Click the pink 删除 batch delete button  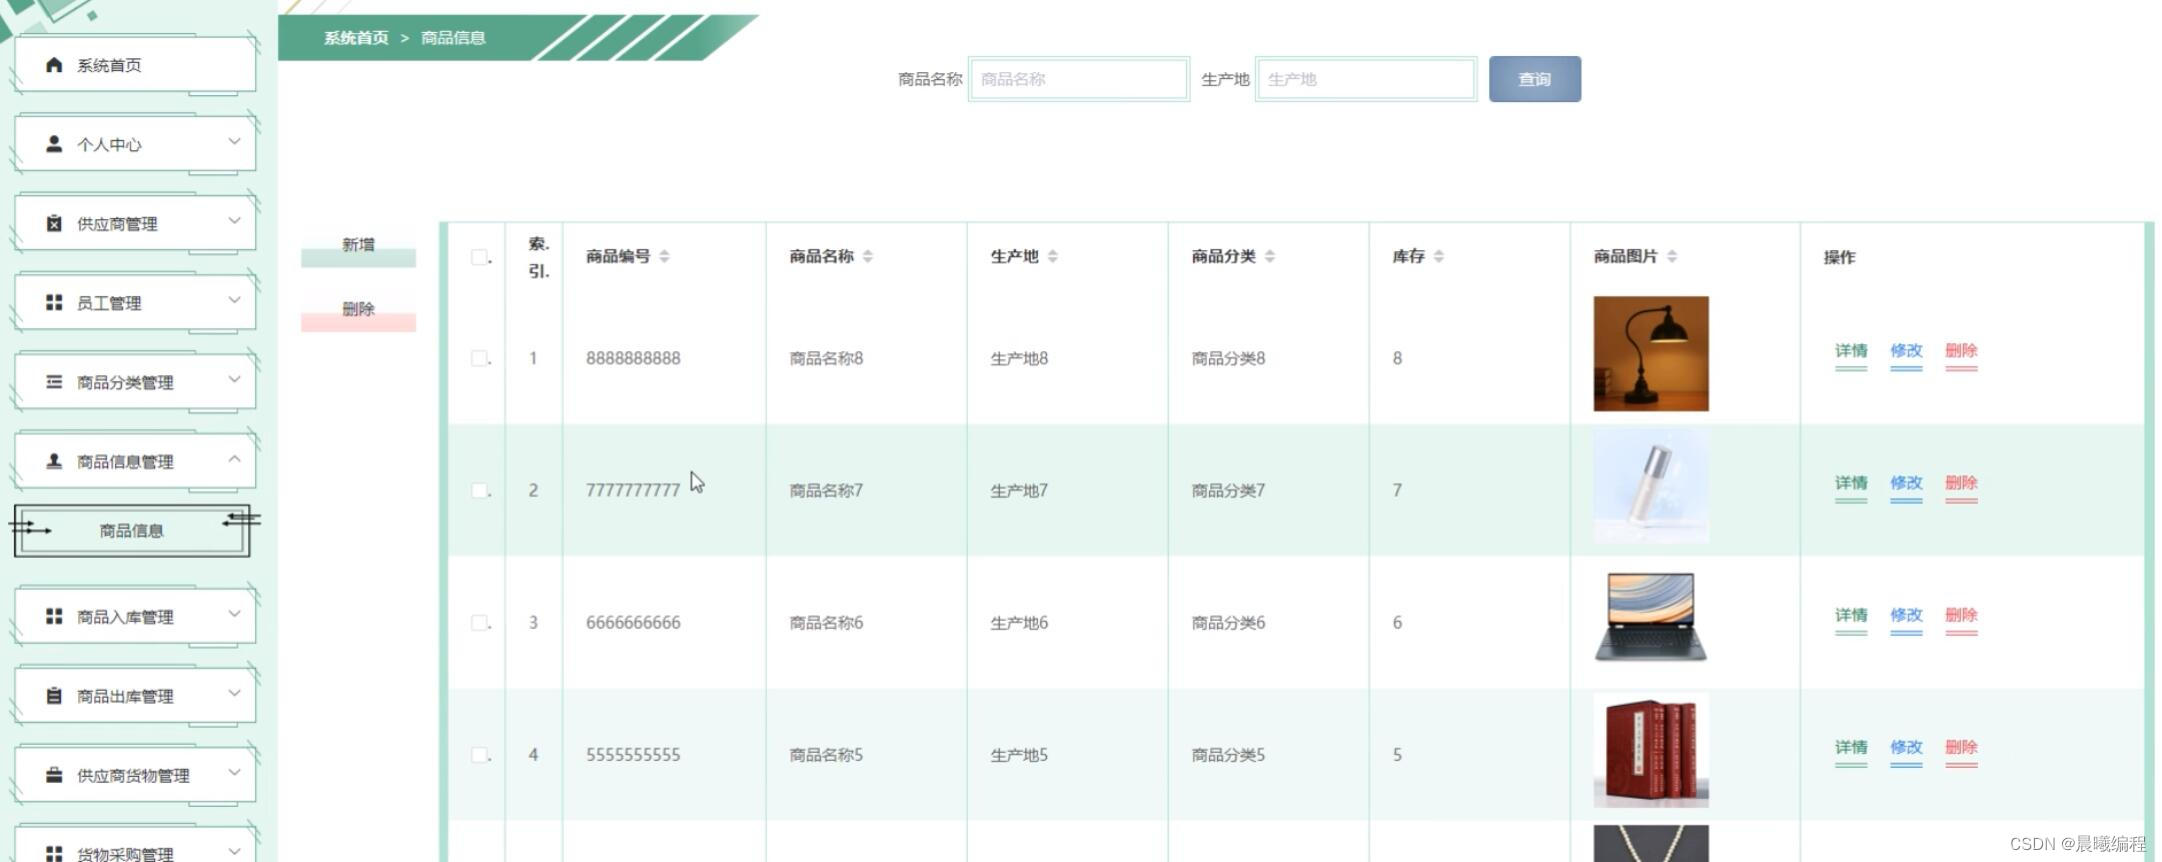click(358, 311)
